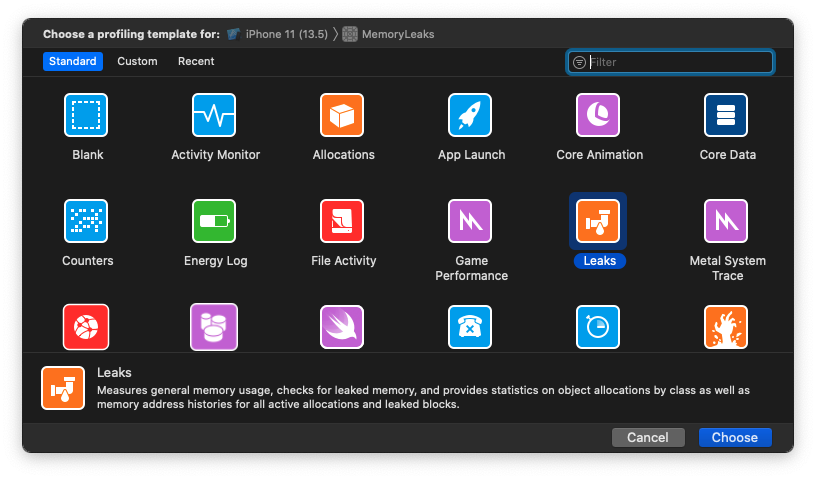816x479 pixels.
Task: Click the Leaks icon in description pane
Action: point(63,388)
